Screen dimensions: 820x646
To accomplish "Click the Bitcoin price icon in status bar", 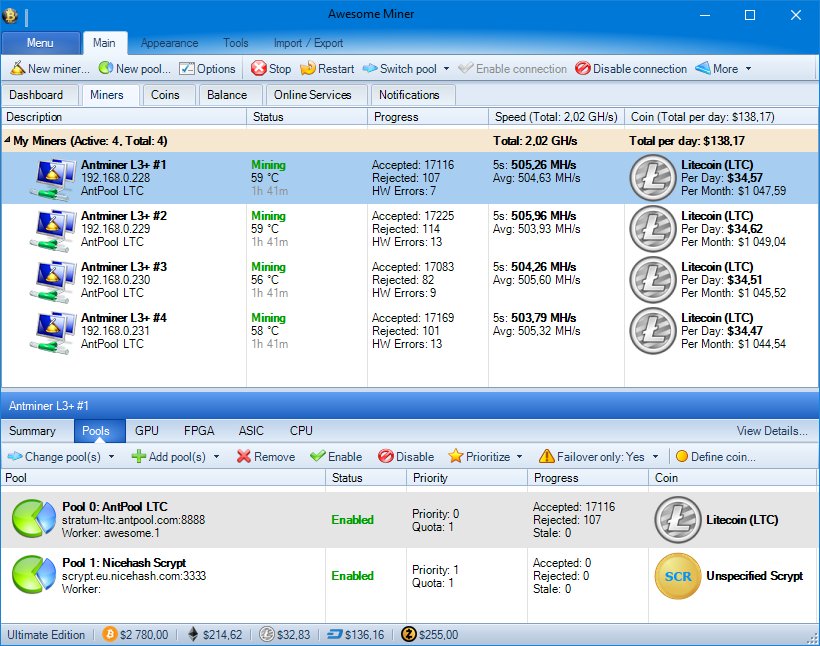I will tap(110, 634).
